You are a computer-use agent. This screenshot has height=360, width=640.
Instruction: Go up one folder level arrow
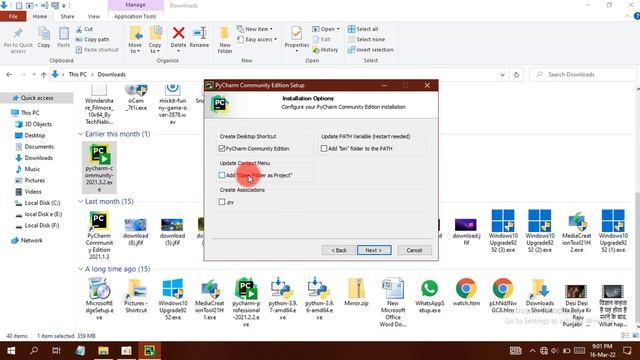coord(44,75)
